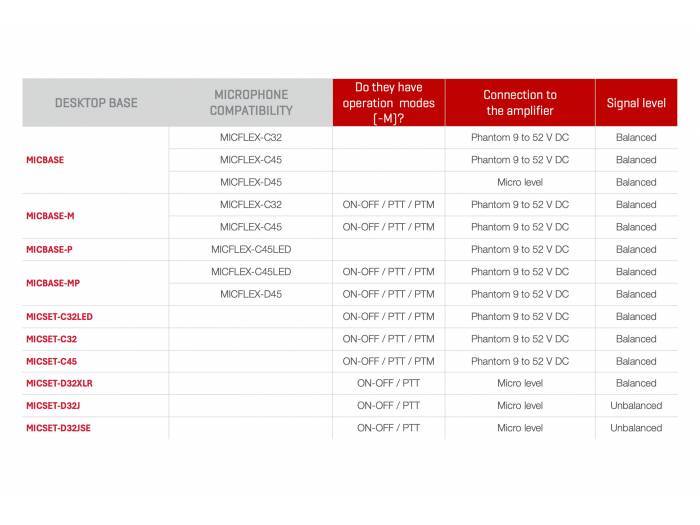This screenshot has height=525, width=700.
Task: Click the MICSET-C32 label
Action: [51, 339]
